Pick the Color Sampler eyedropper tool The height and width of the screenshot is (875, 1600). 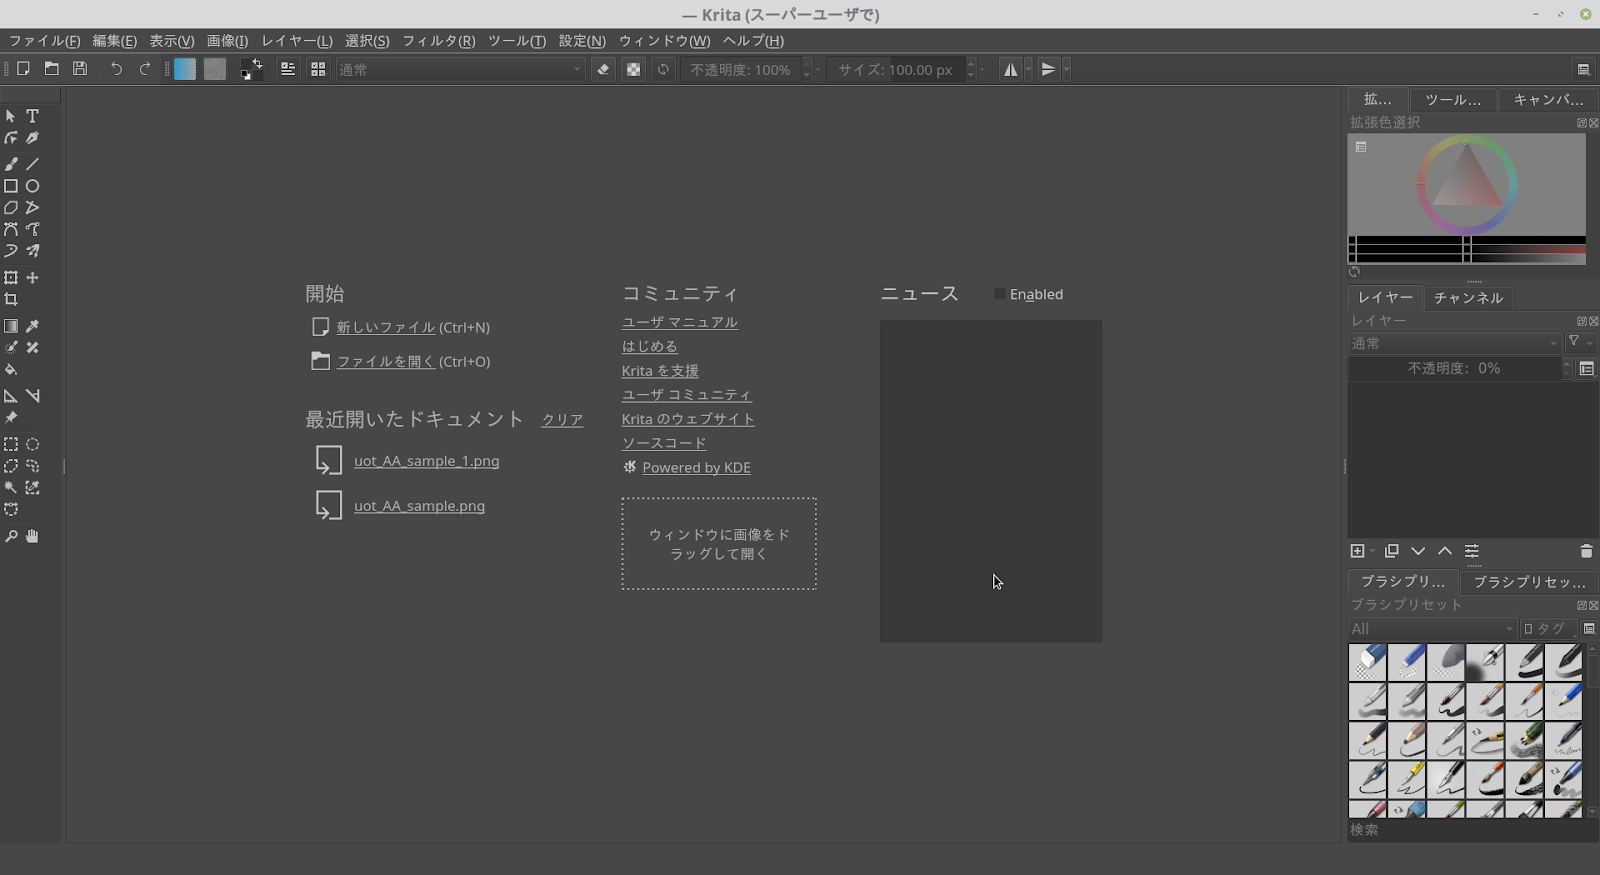32,326
